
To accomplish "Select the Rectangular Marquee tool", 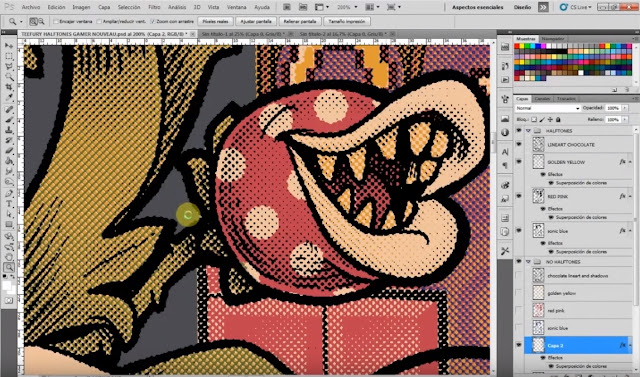I will [9, 56].
